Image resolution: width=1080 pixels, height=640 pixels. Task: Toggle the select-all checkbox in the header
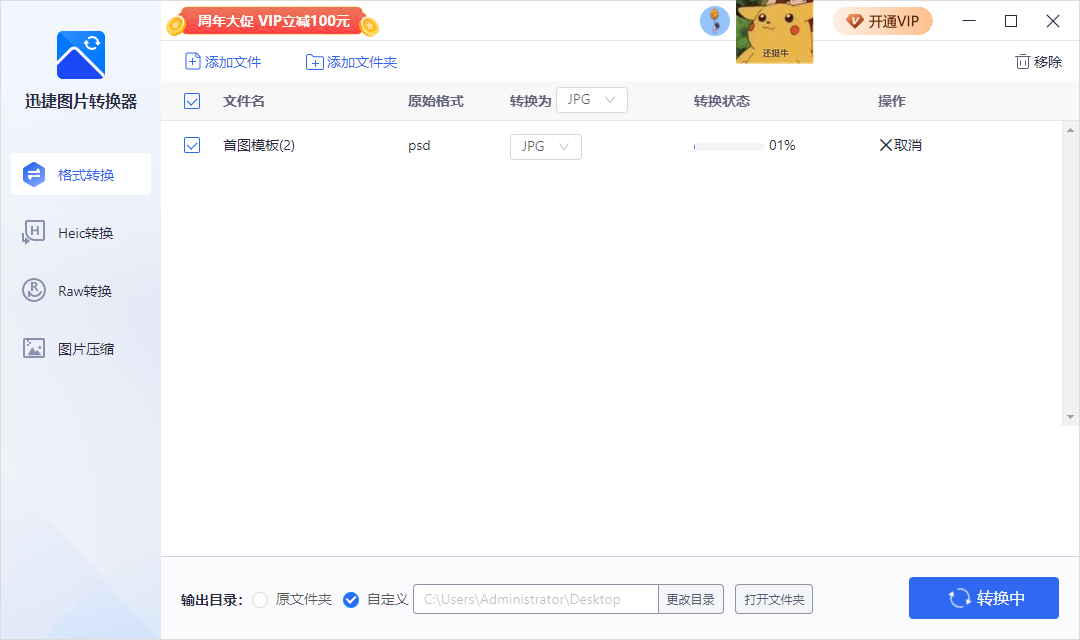point(192,101)
